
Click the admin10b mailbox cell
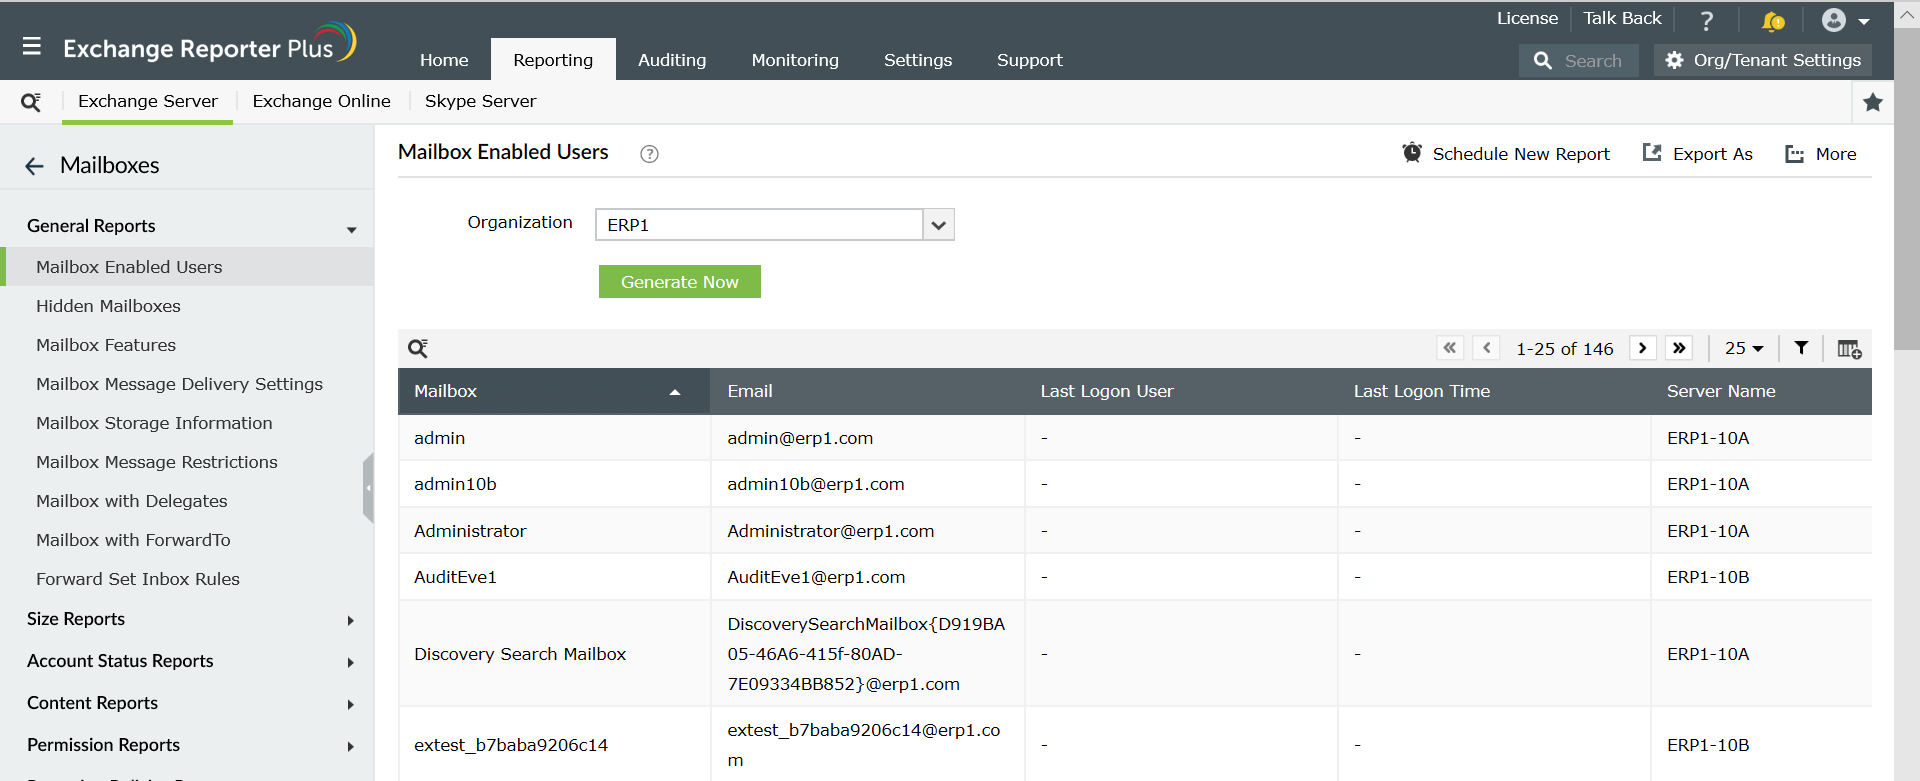pos(554,484)
